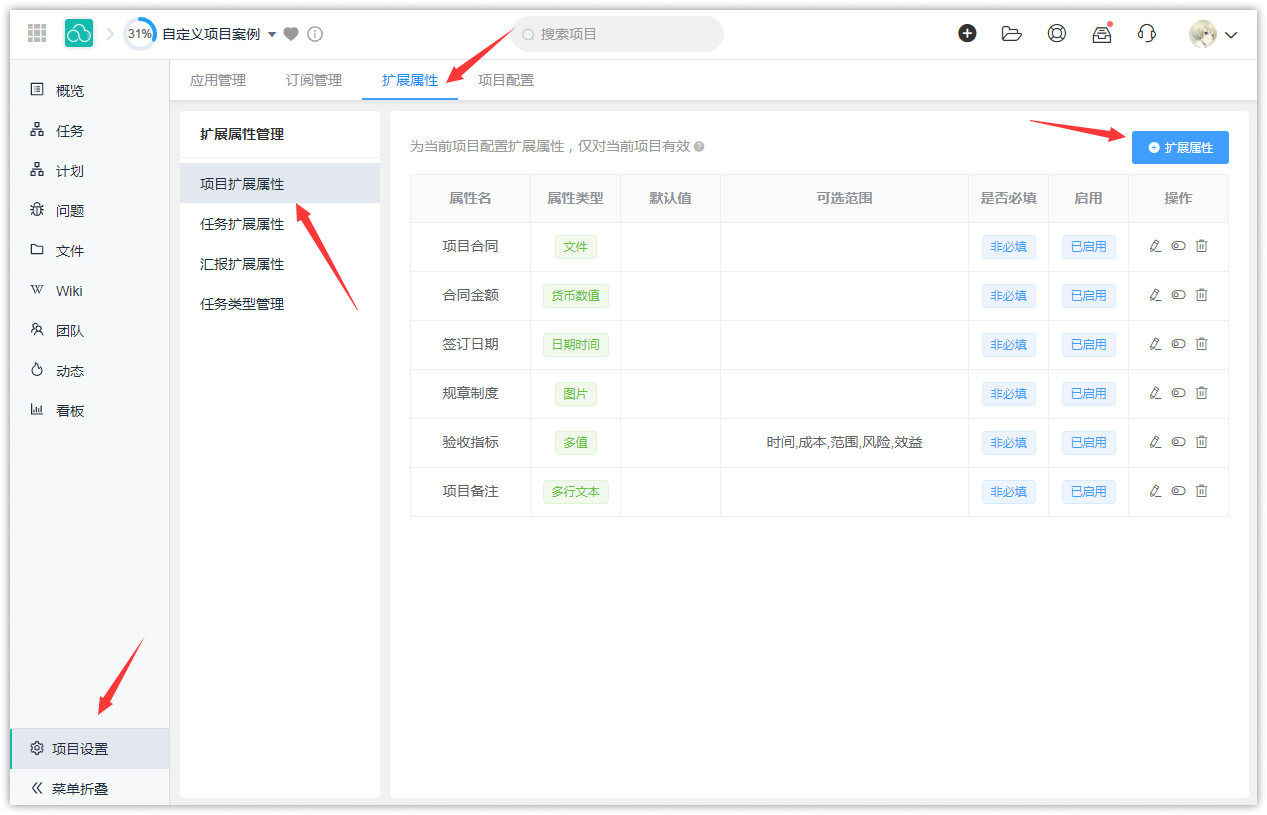The width and height of the screenshot is (1267, 815).
Task: Click 非必填 tag in 项目合同 row
Action: coord(1008,247)
